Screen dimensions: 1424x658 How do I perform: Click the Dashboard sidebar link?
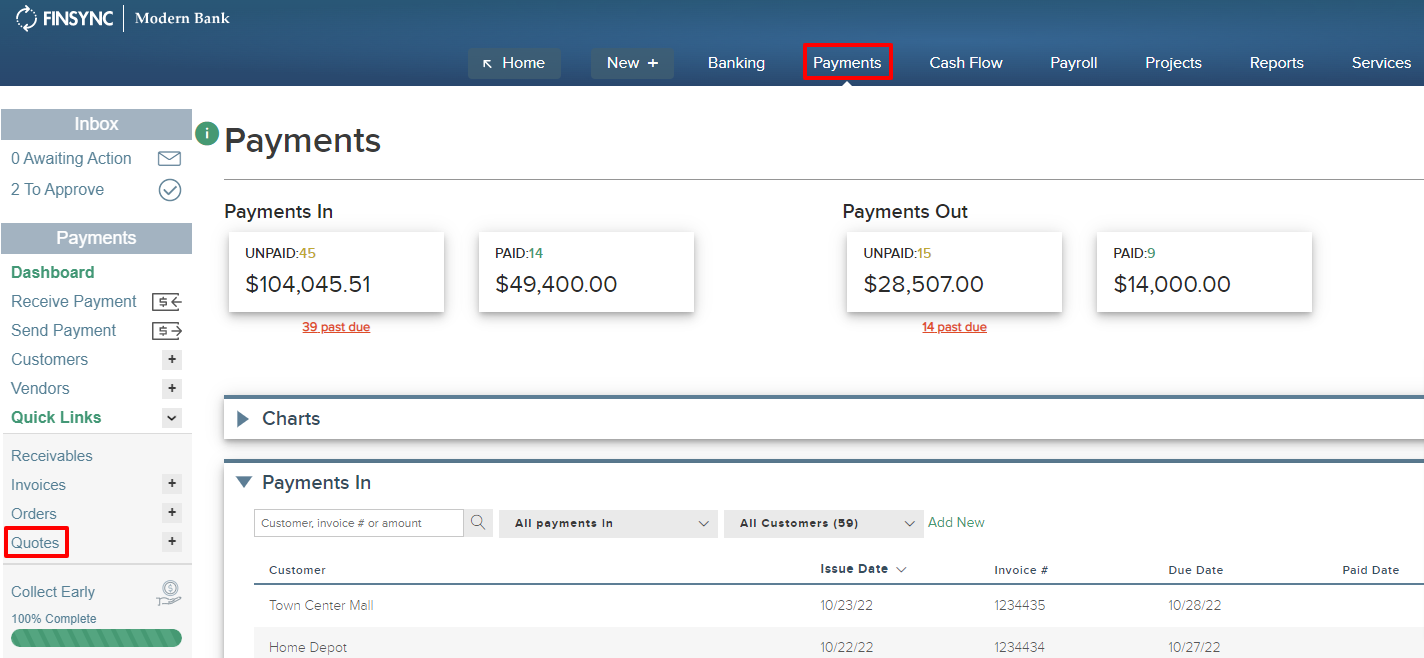pos(53,272)
